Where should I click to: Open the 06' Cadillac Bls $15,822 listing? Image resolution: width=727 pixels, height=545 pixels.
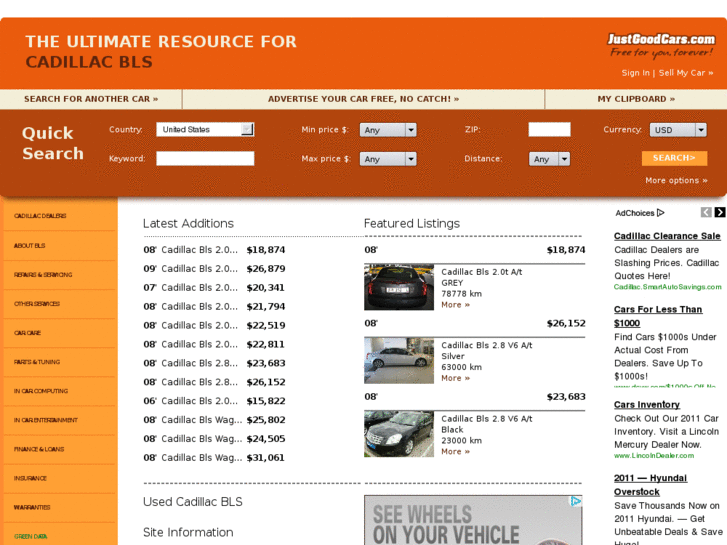coord(214,401)
